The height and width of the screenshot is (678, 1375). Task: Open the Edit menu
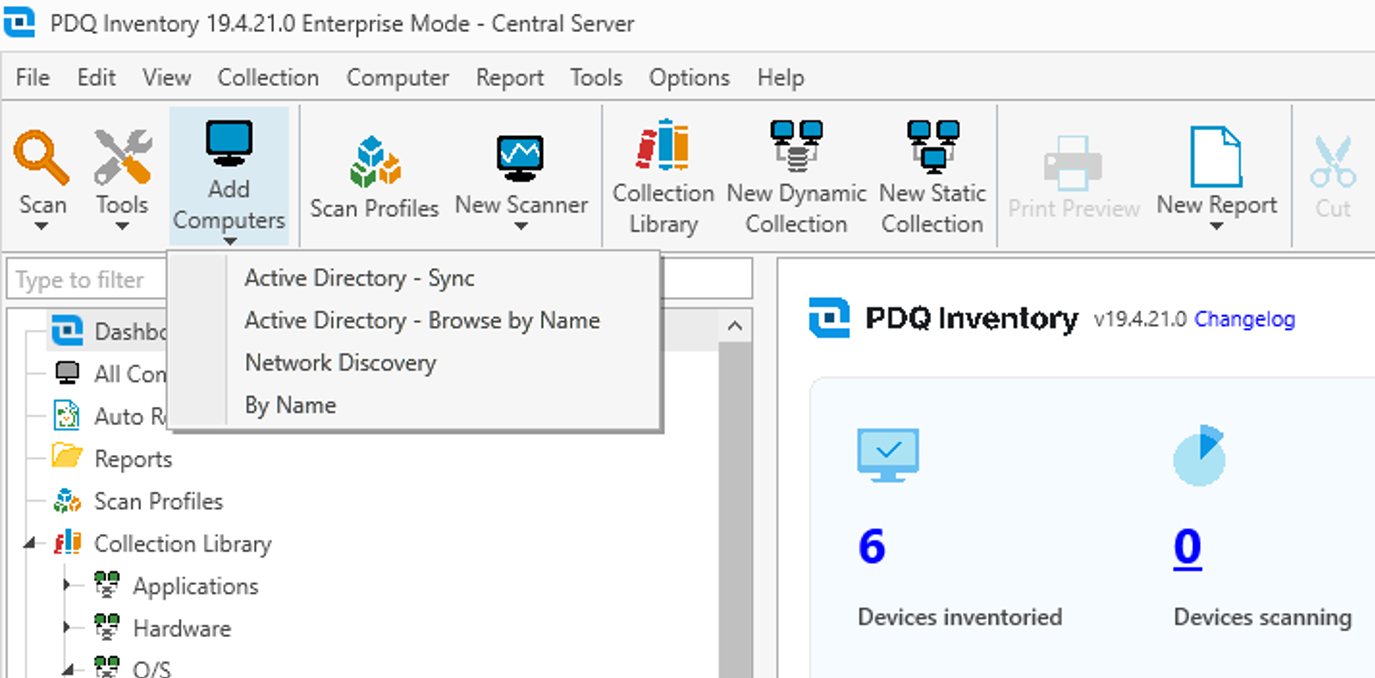[96, 77]
